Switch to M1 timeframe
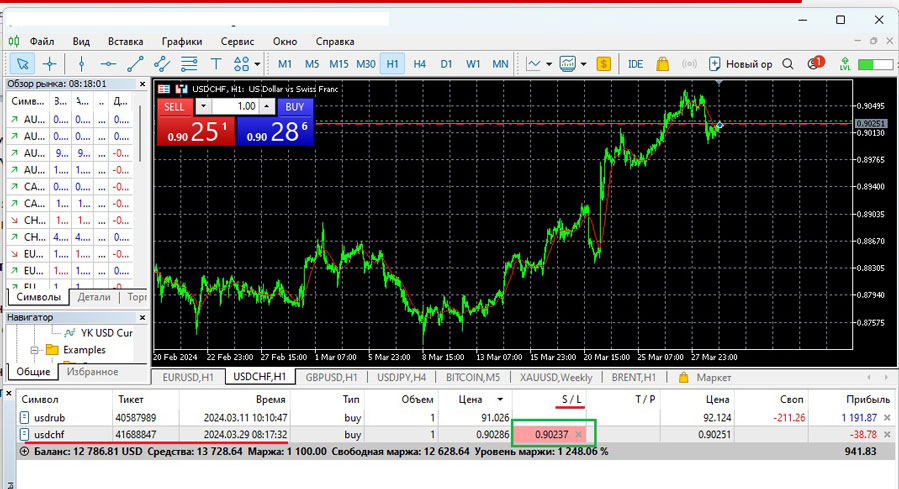This screenshot has height=489, width=899. coord(285,64)
